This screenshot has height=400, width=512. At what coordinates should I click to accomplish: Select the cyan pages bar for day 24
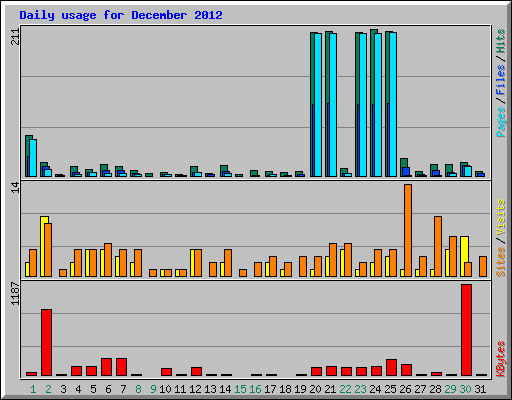click(378, 105)
